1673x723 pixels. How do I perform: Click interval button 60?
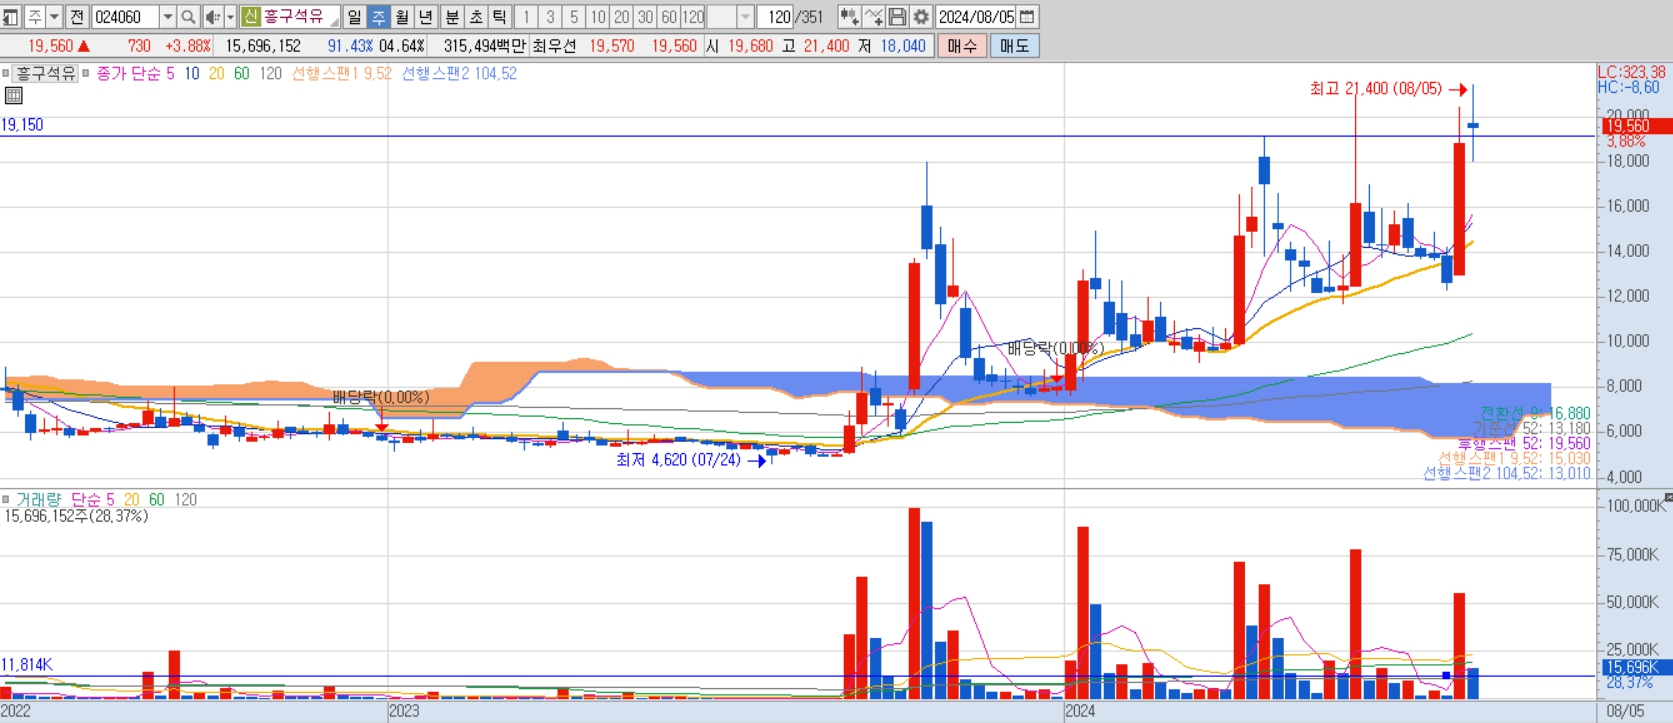click(670, 17)
